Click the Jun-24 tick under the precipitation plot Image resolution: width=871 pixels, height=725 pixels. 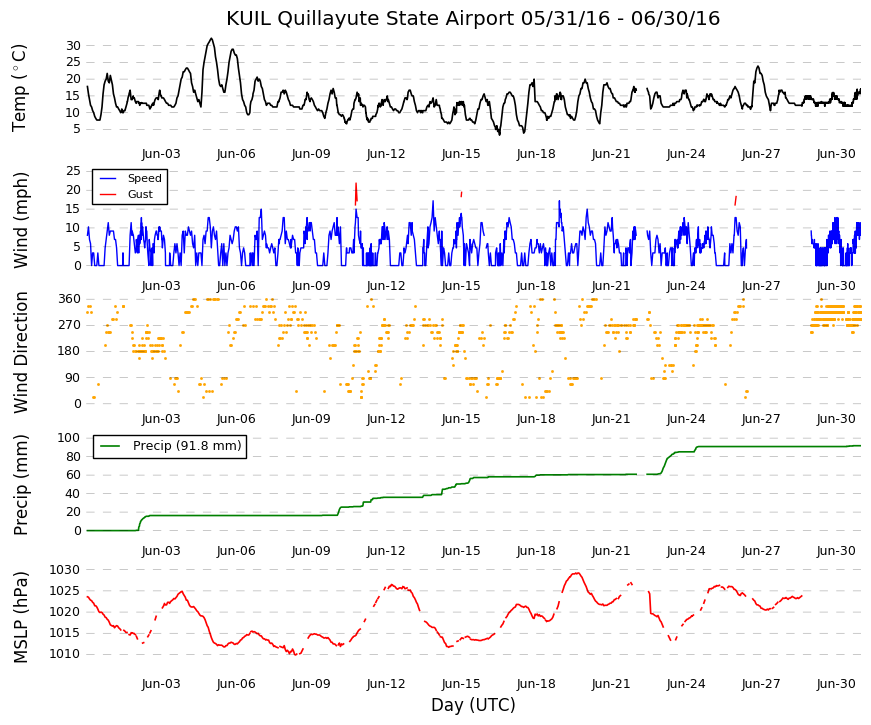coord(686,551)
